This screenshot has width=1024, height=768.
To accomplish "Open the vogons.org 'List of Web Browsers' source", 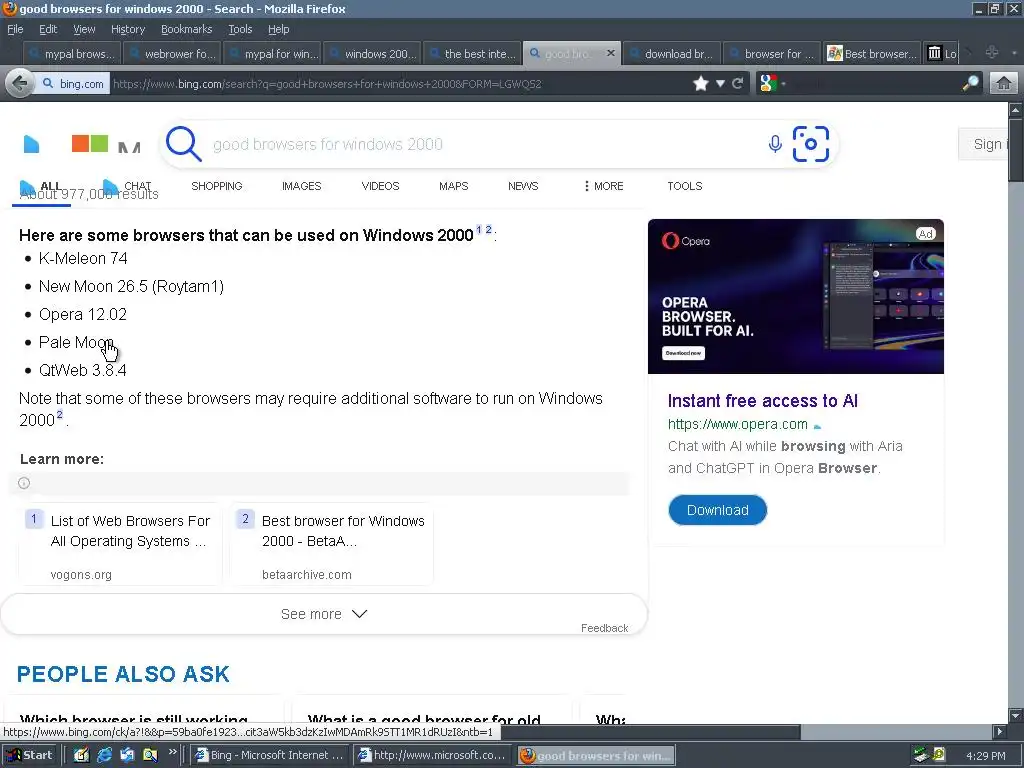I will [120, 544].
